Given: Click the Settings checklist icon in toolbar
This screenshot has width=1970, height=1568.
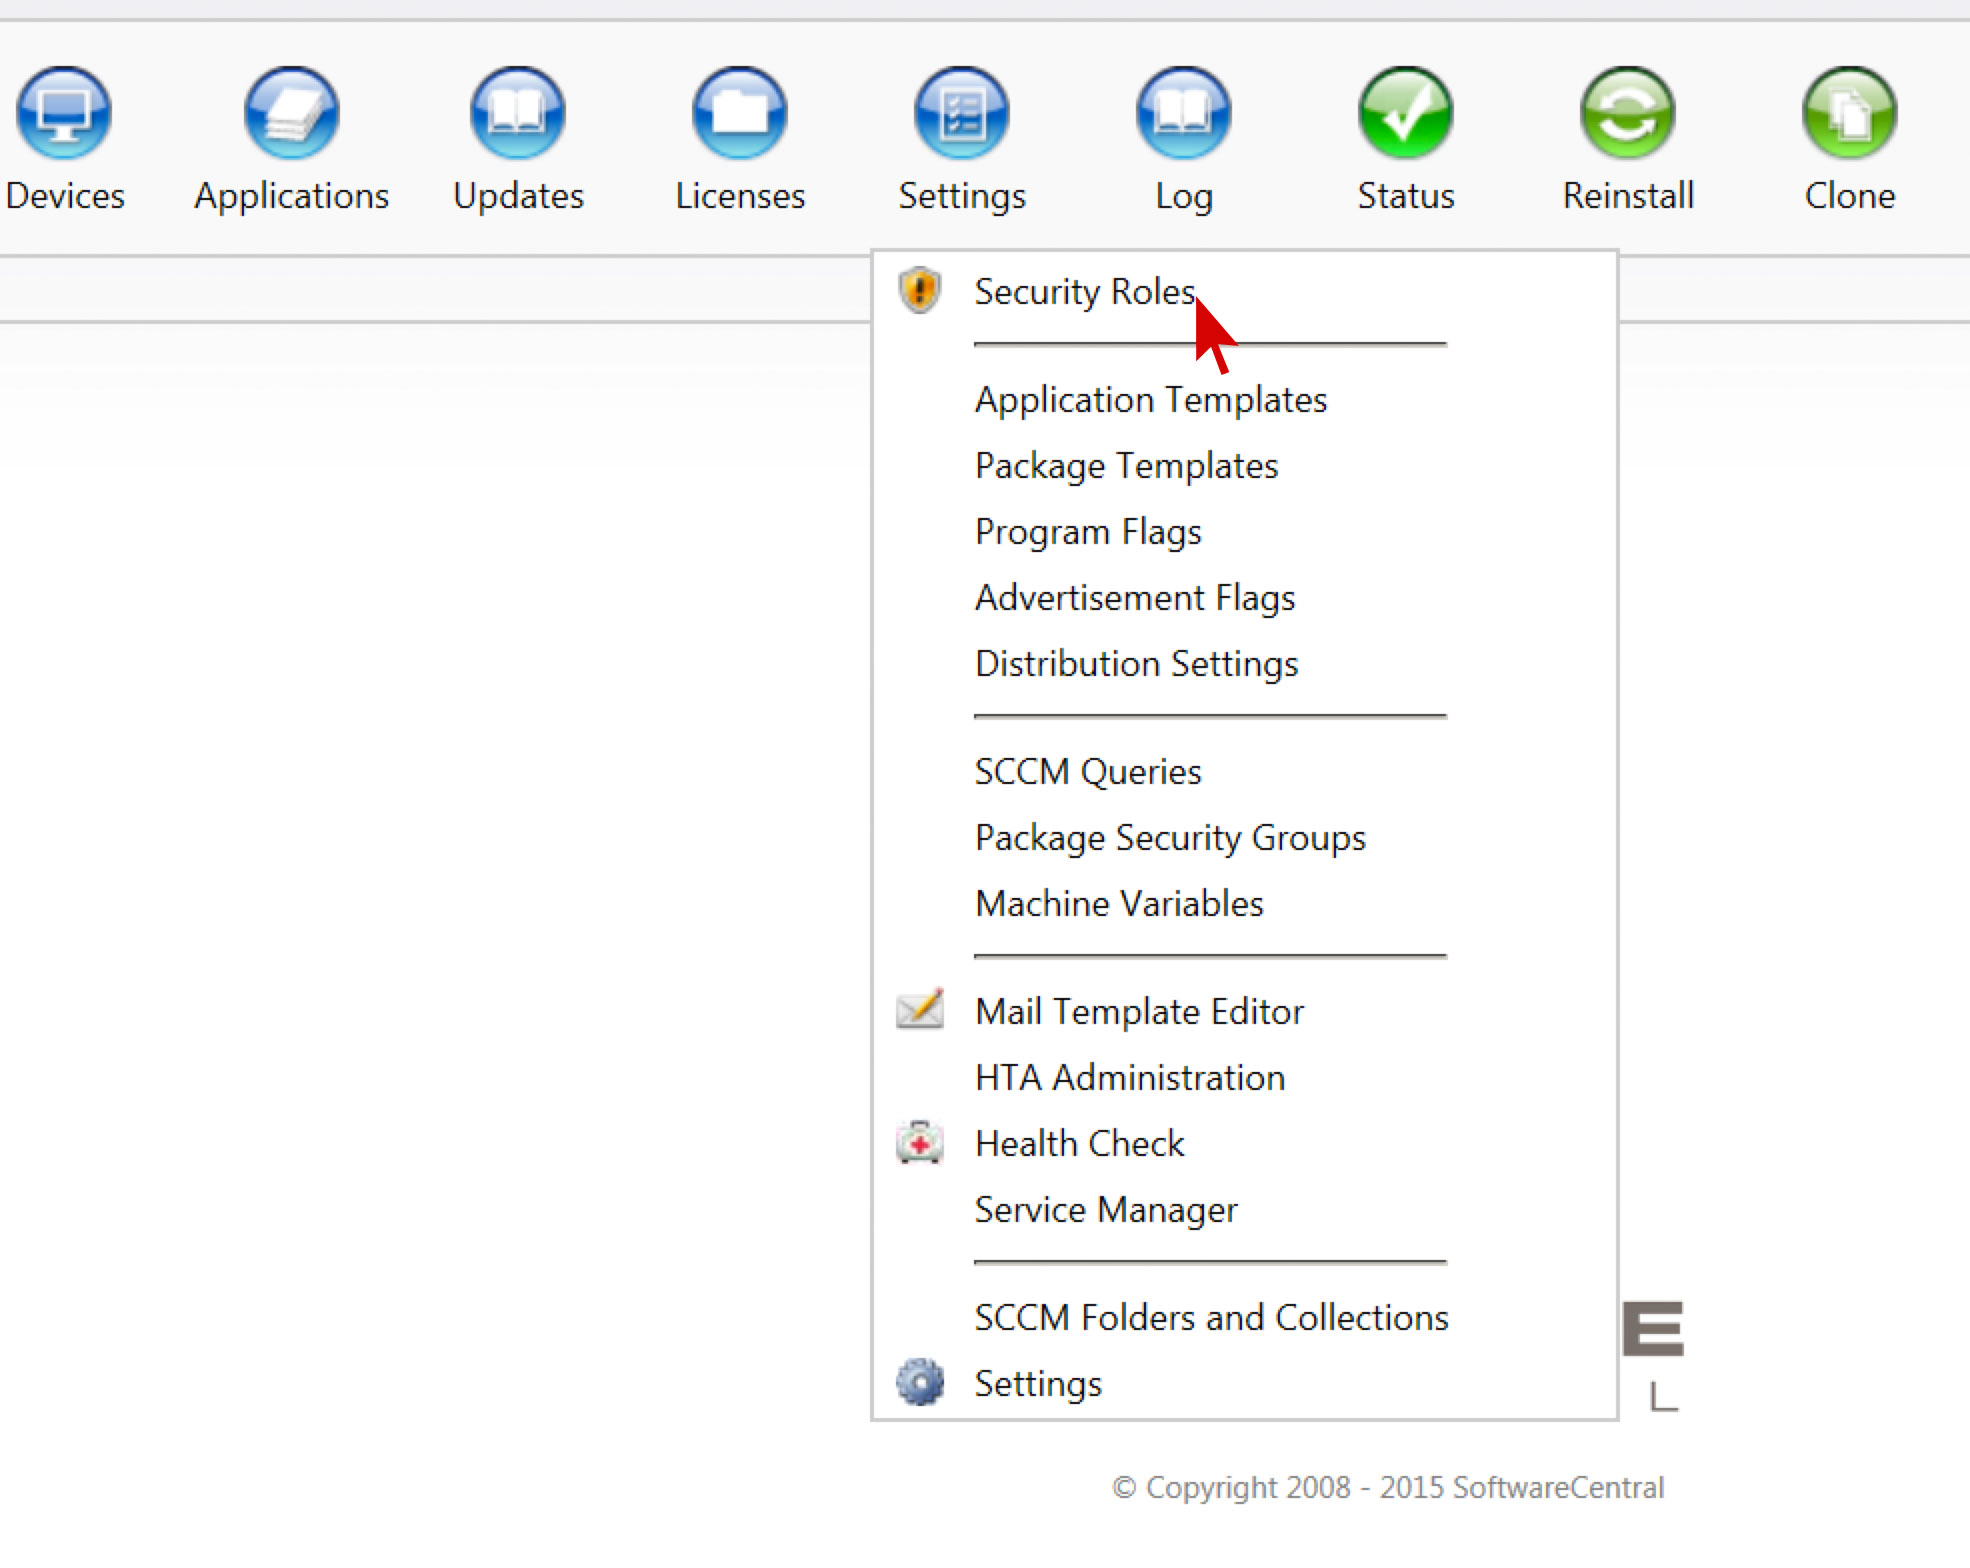Looking at the screenshot, I should pyautogui.click(x=962, y=113).
